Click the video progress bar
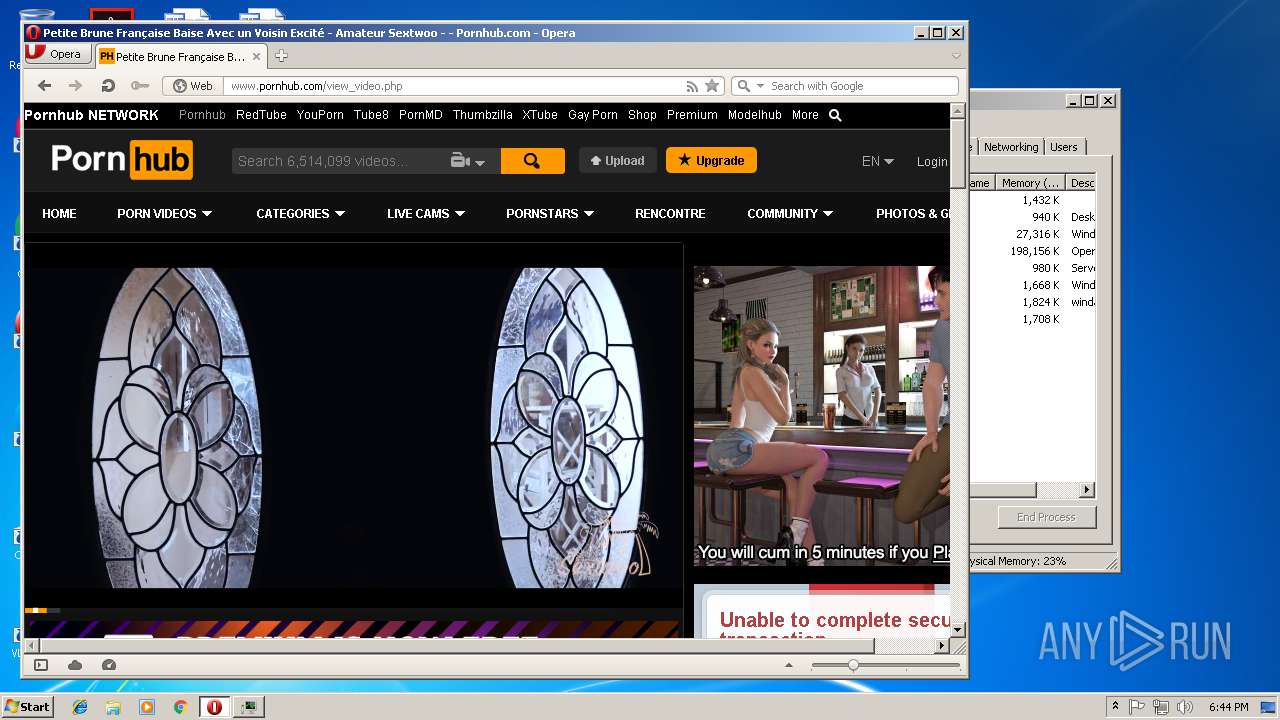 click(353, 610)
